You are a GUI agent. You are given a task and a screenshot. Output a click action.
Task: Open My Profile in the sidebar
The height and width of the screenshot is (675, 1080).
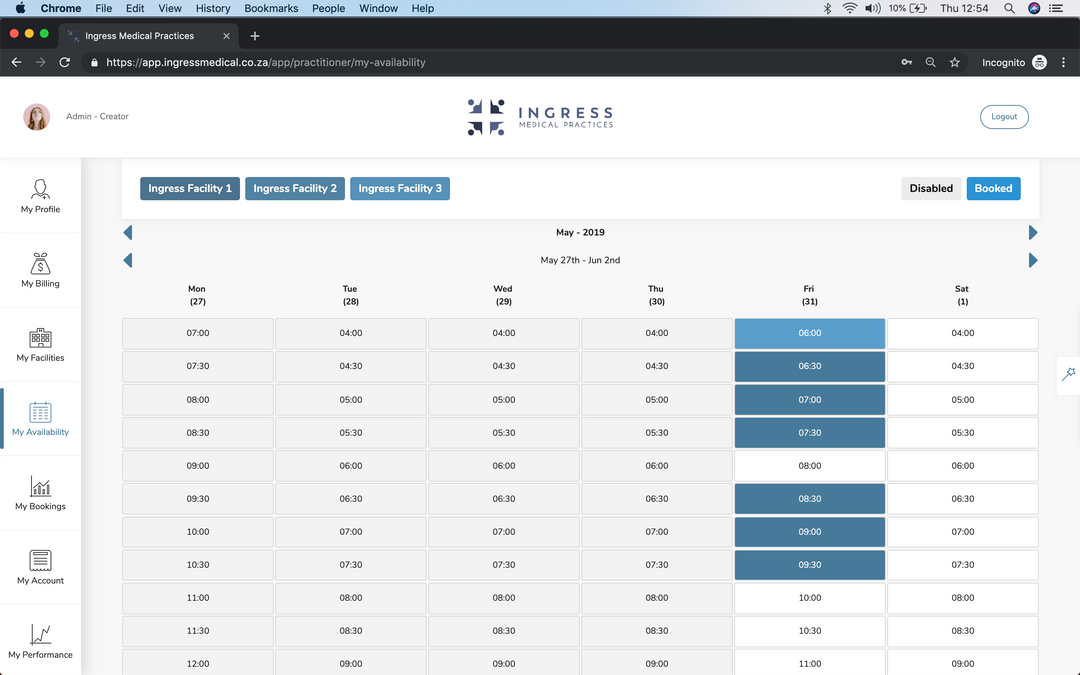(x=40, y=196)
